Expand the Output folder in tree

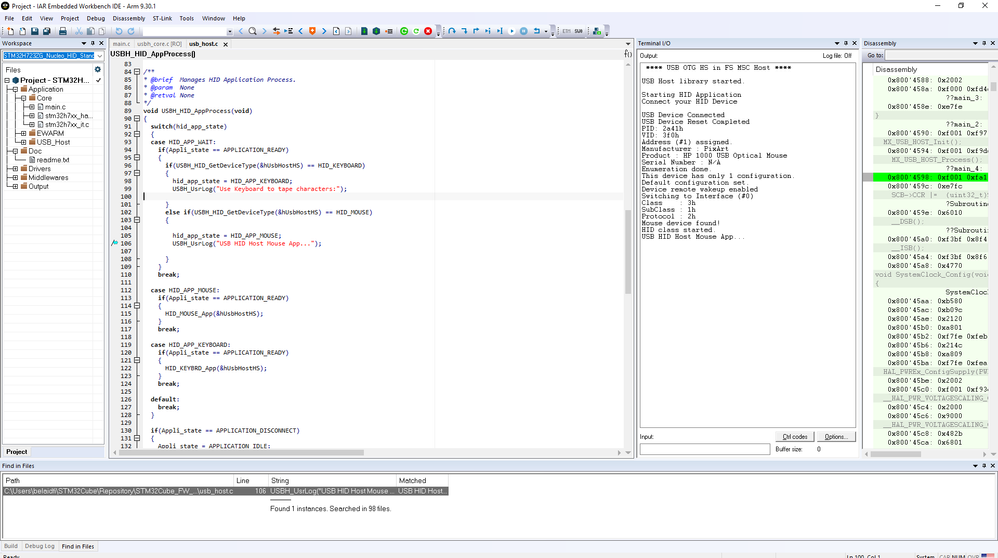(15, 187)
